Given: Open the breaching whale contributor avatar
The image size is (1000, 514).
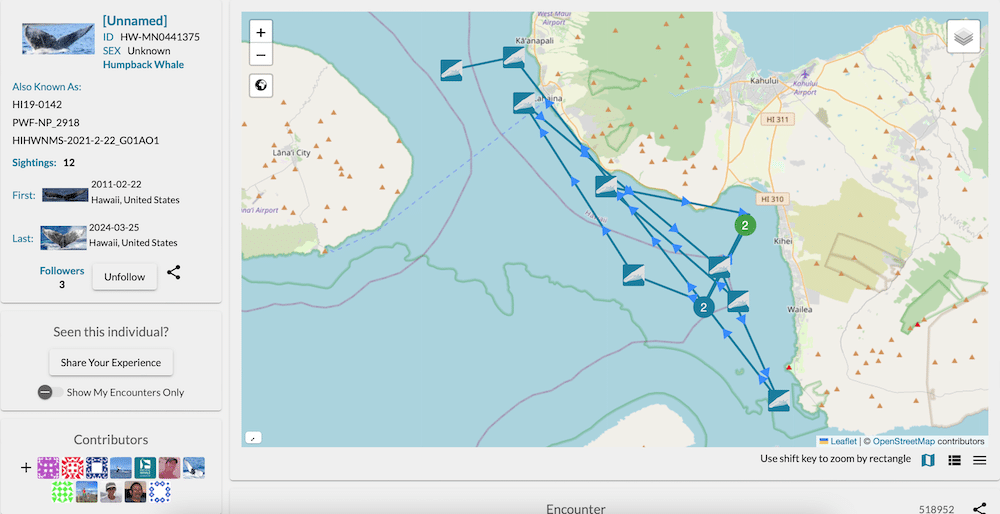Looking at the screenshot, I should [194, 467].
